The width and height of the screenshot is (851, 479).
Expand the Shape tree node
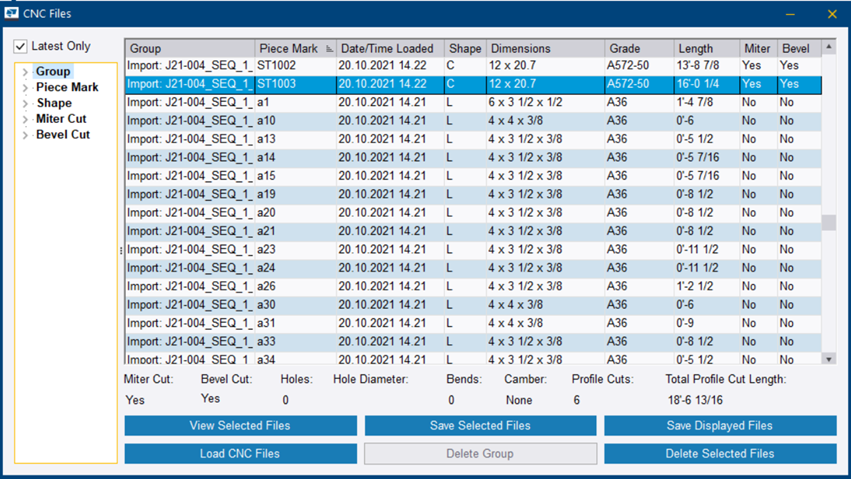coord(26,104)
